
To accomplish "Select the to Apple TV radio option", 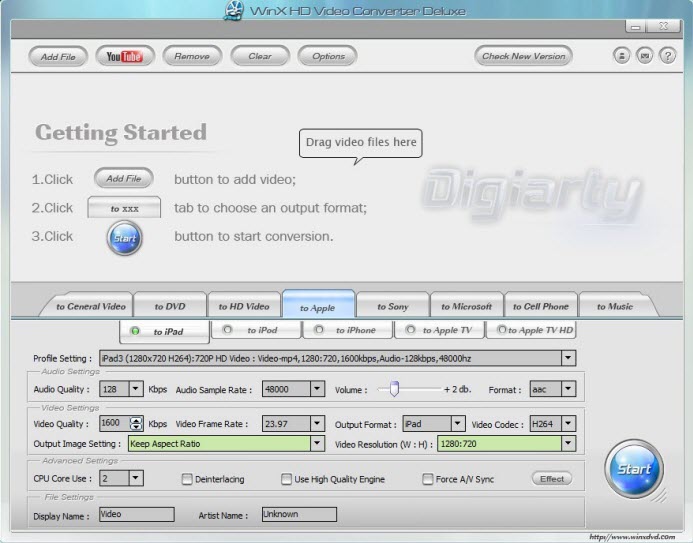I will tap(410, 330).
